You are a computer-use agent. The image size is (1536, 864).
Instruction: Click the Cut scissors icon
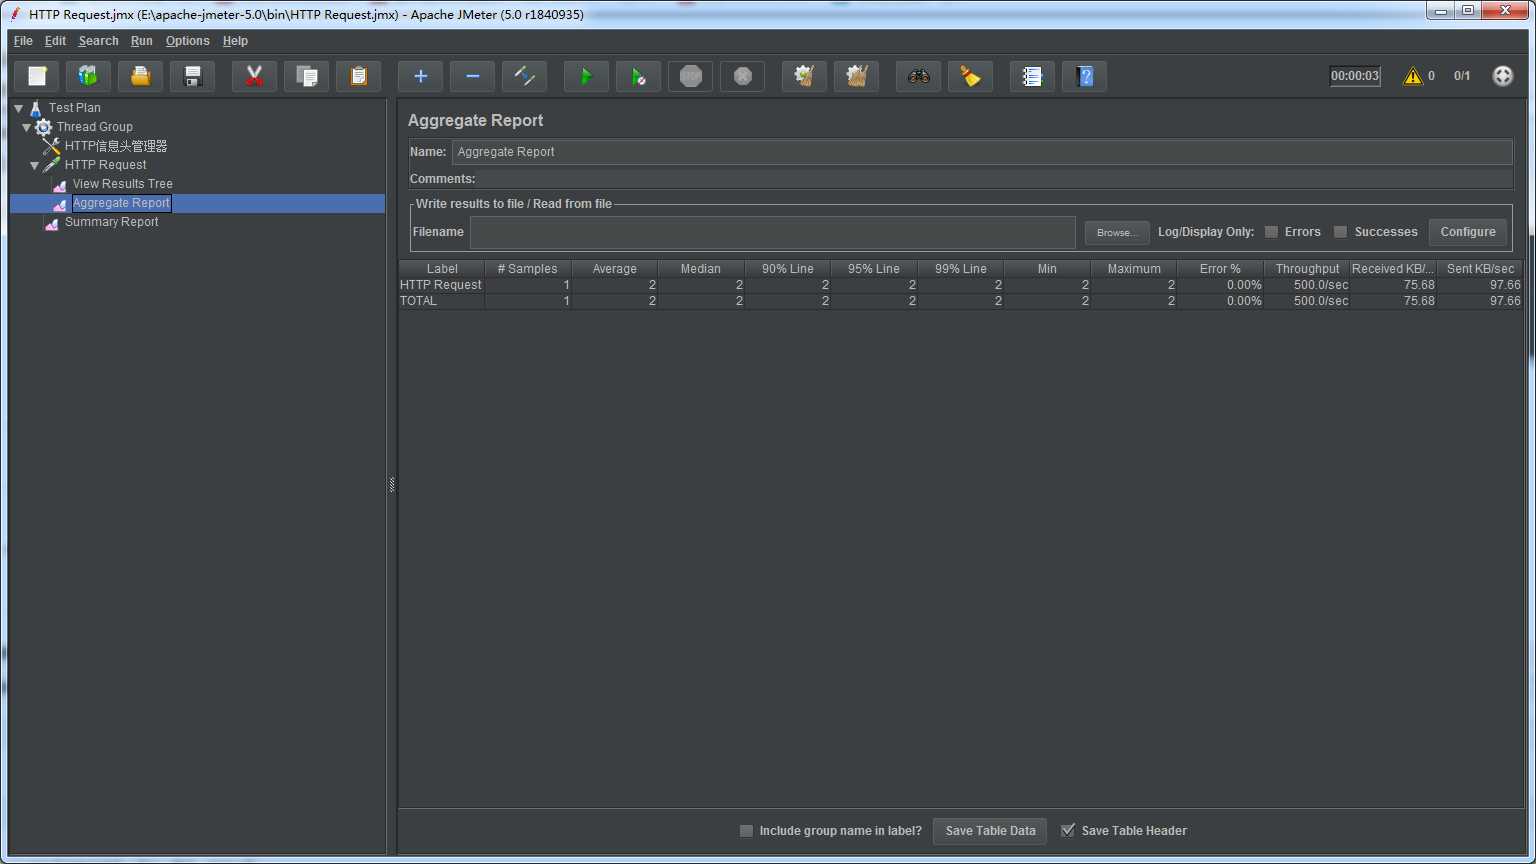[255, 76]
